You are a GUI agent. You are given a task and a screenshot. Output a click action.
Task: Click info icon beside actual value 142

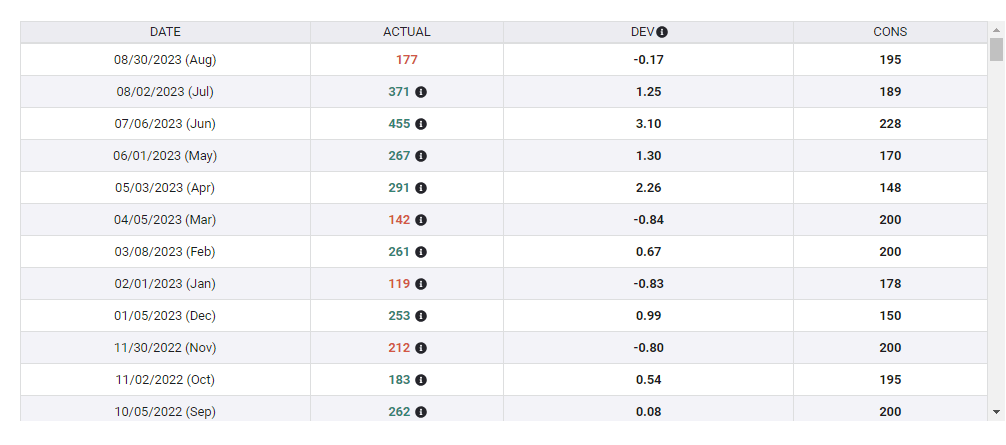(421, 220)
